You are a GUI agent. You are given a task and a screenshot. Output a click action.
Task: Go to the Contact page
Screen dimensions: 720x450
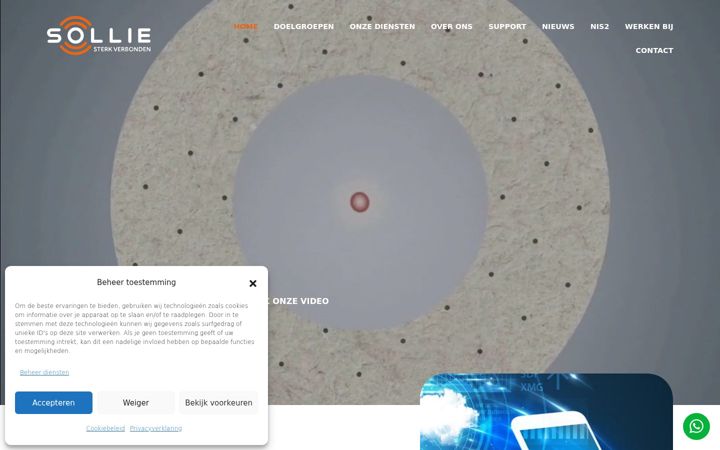point(654,51)
